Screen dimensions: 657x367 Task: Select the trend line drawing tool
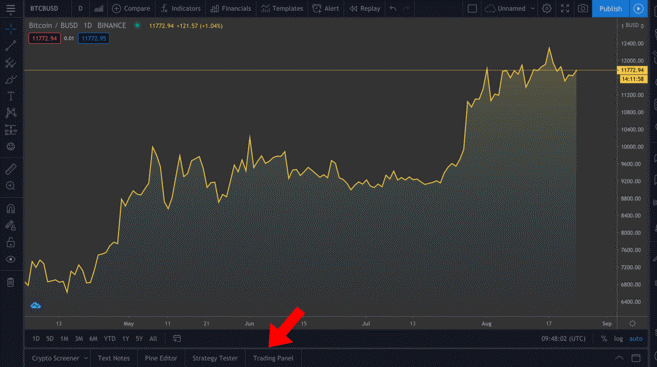(x=10, y=46)
